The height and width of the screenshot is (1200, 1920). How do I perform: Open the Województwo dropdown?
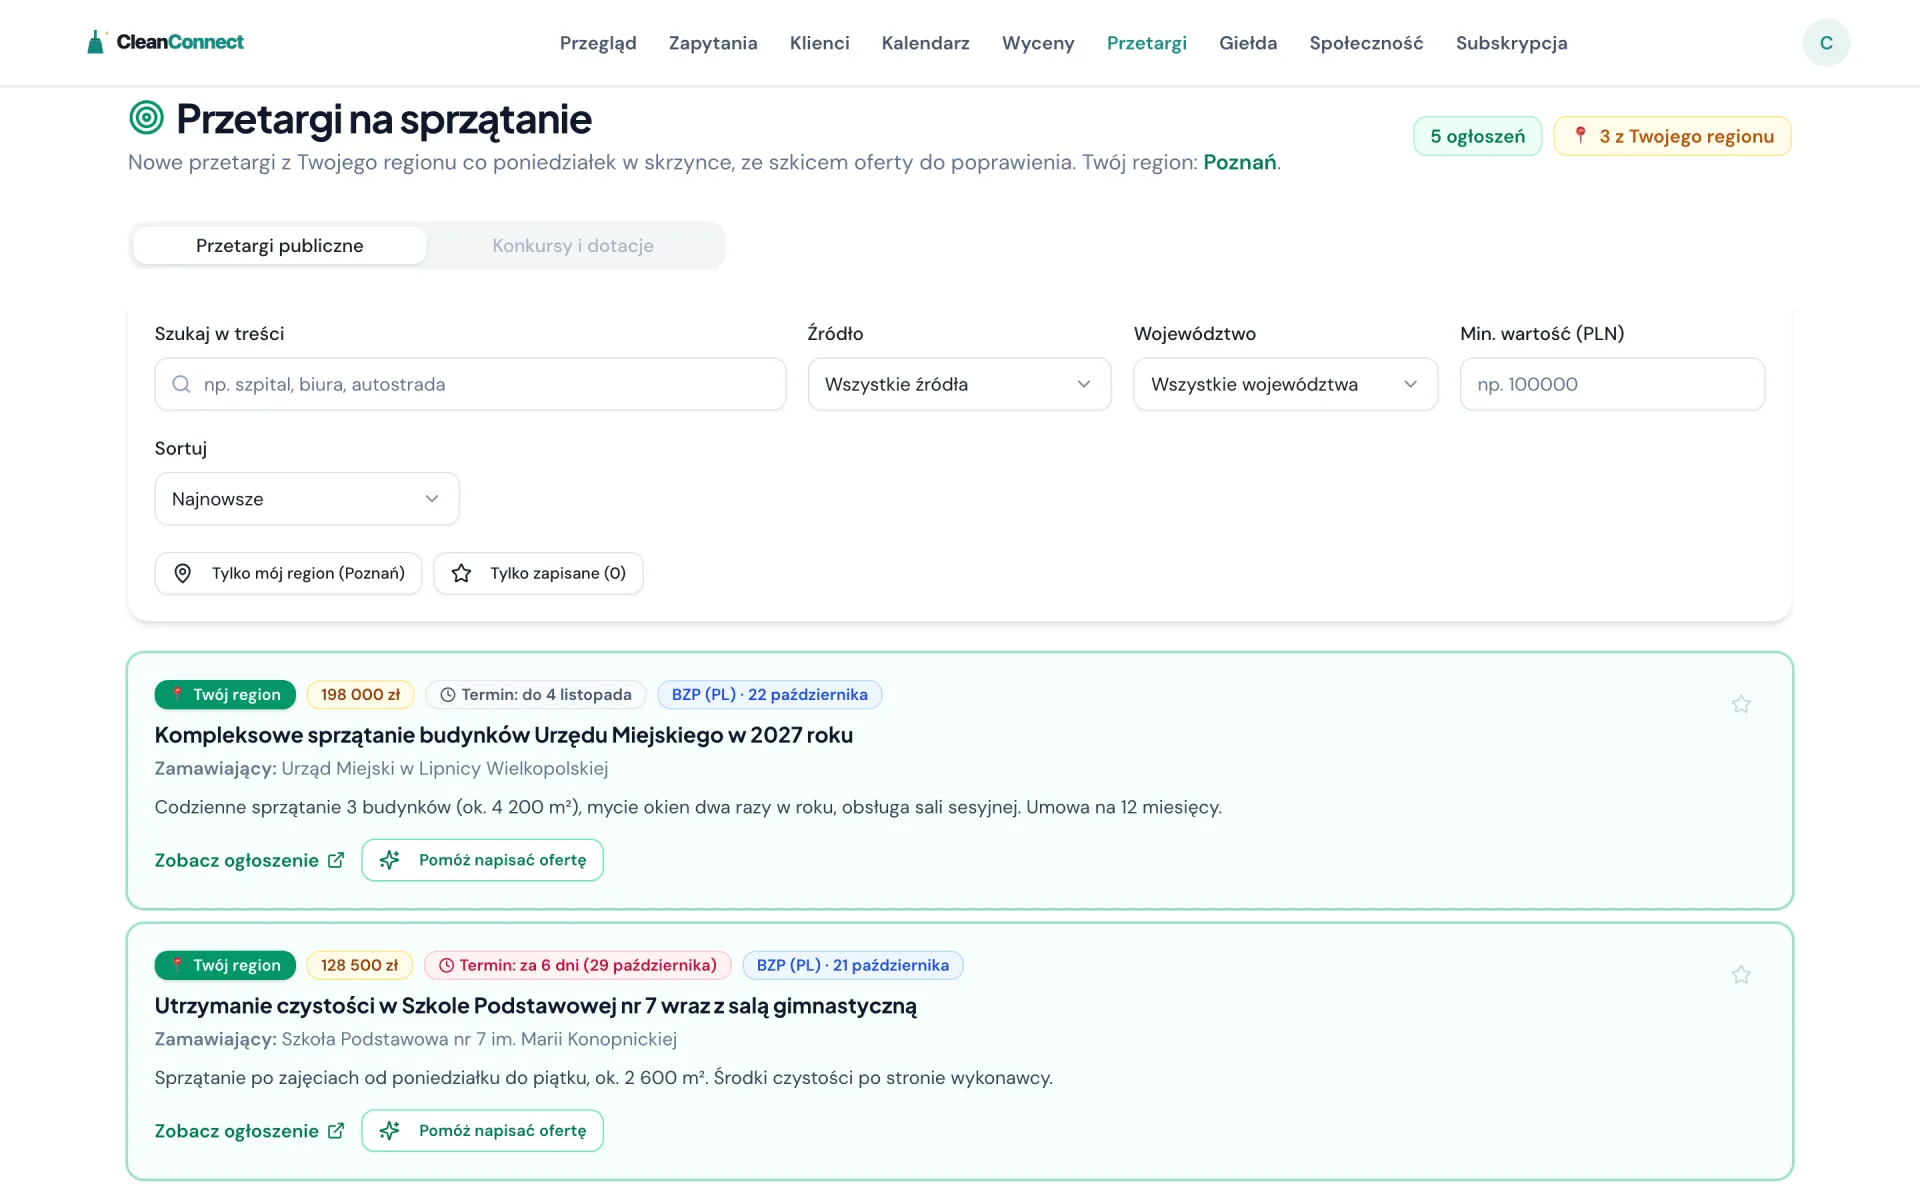(1285, 384)
